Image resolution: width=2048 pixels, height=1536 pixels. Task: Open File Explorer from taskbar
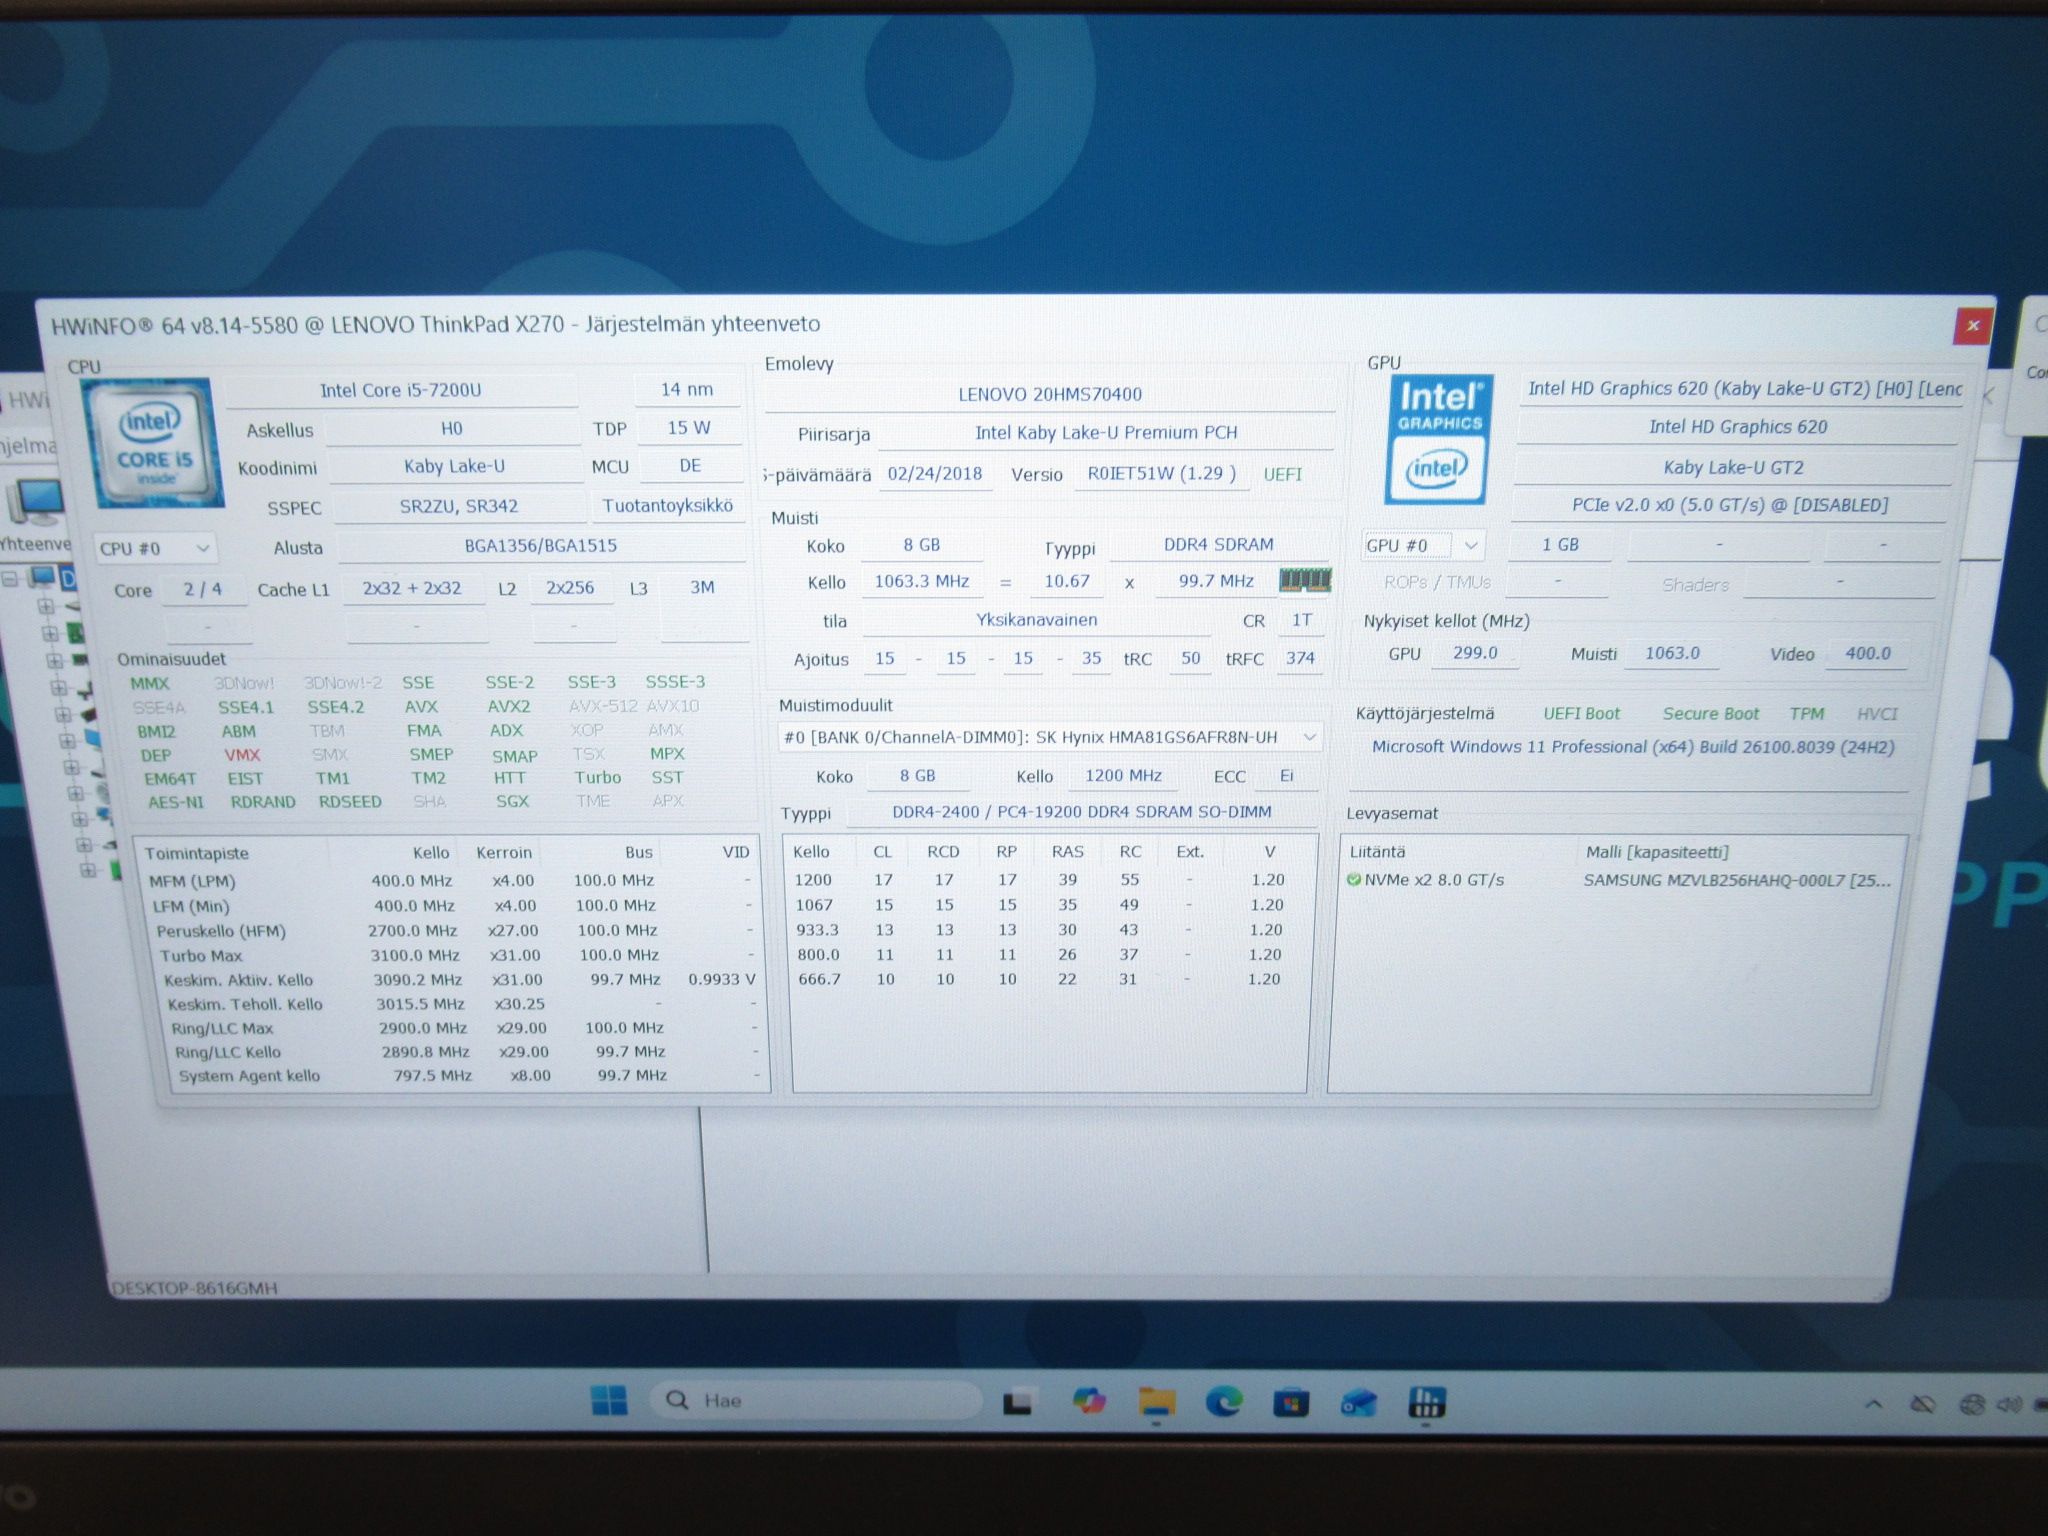pos(1157,1402)
